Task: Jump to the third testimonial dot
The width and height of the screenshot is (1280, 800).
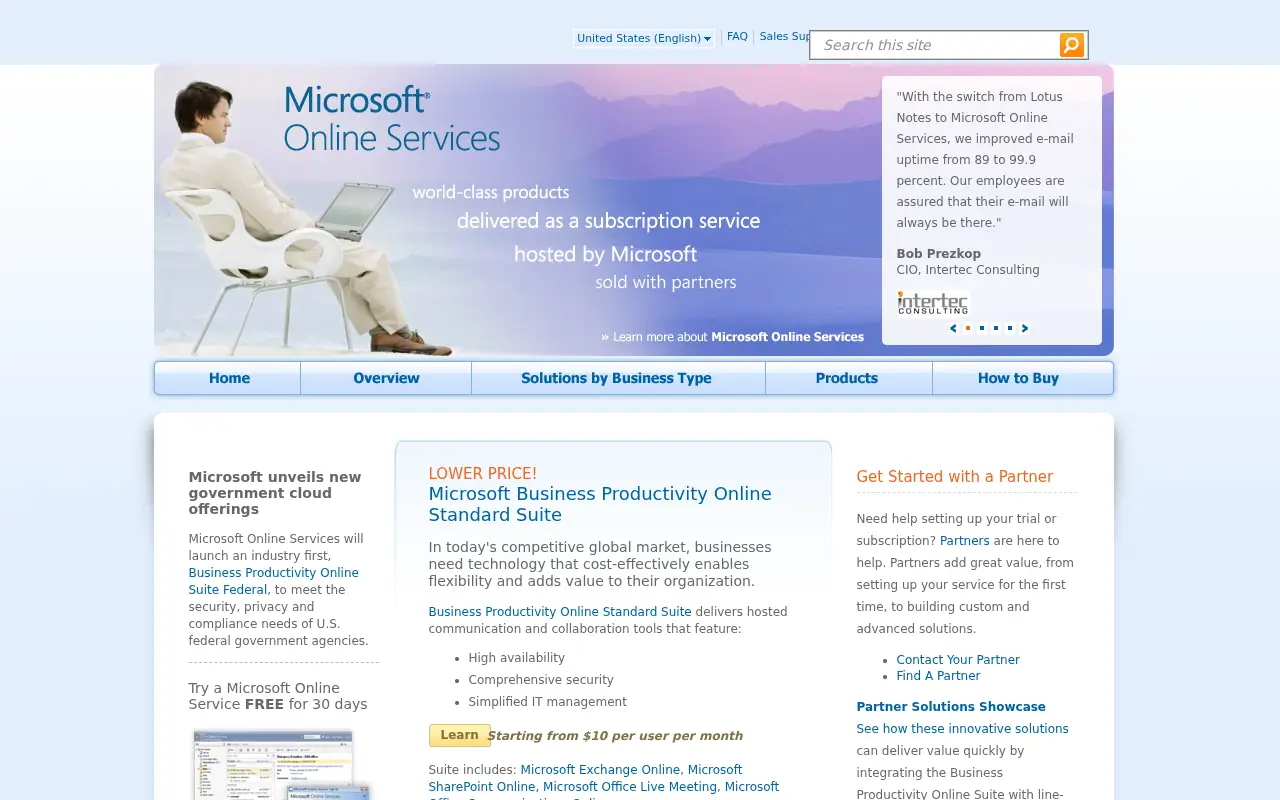Action: pyautogui.click(x=996, y=328)
